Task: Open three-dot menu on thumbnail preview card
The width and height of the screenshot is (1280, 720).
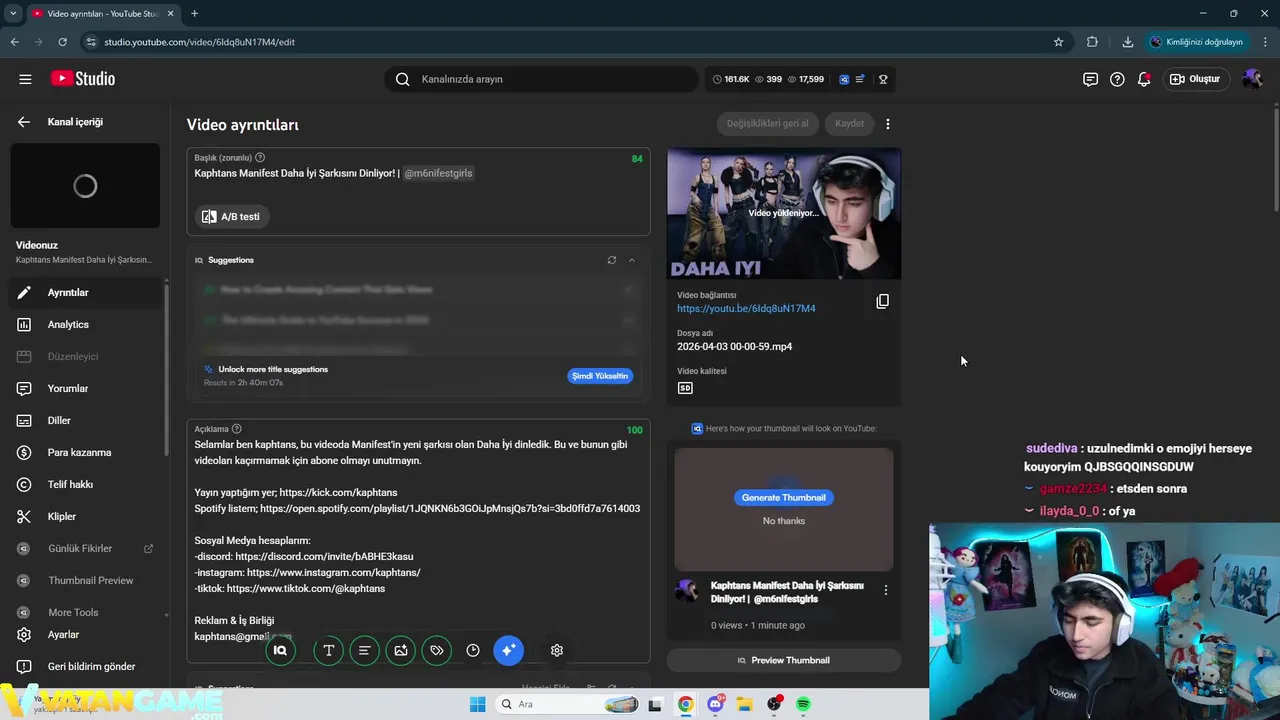Action: pos(885,591)
